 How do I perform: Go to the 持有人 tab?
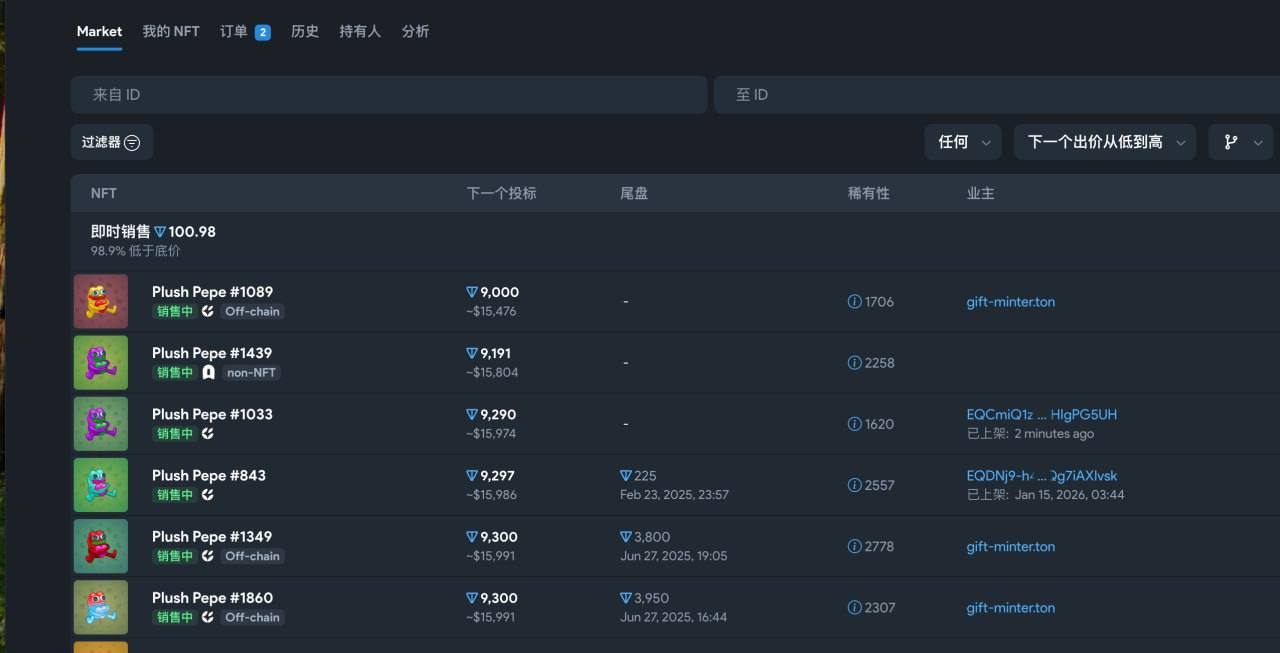coord(360,31)
